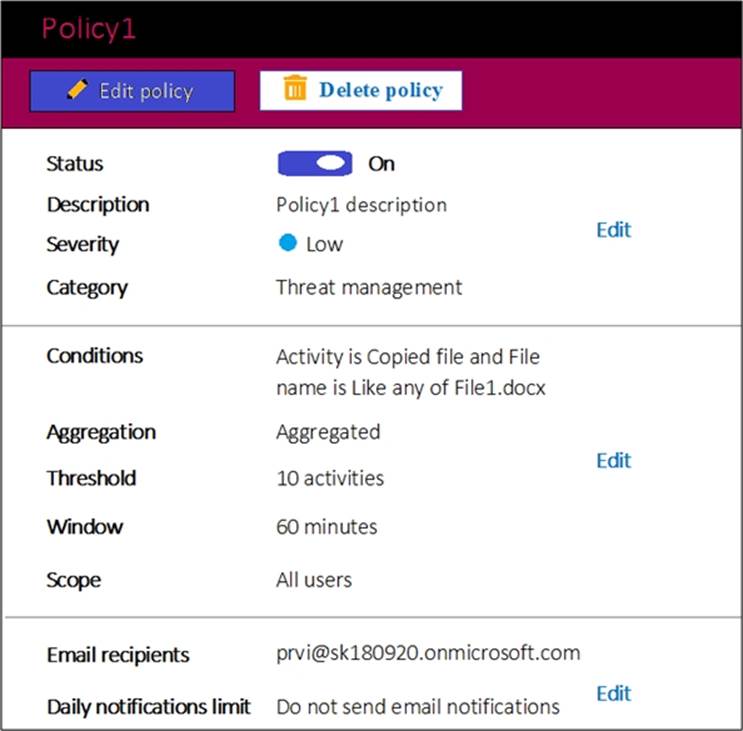The image size is (743, 731).
Task: Click the Threat management category value
Action: tap(369, 287)
